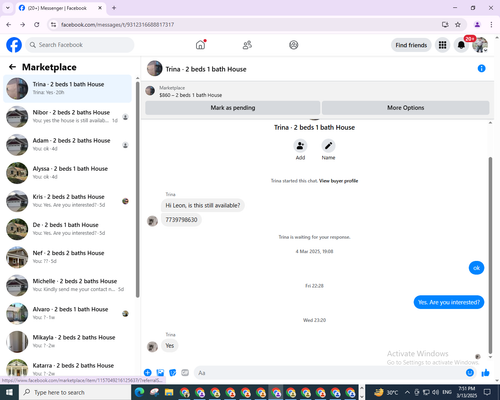Open account menu via profile avatar
500x400 pixels.
click(x=480, y=45)
